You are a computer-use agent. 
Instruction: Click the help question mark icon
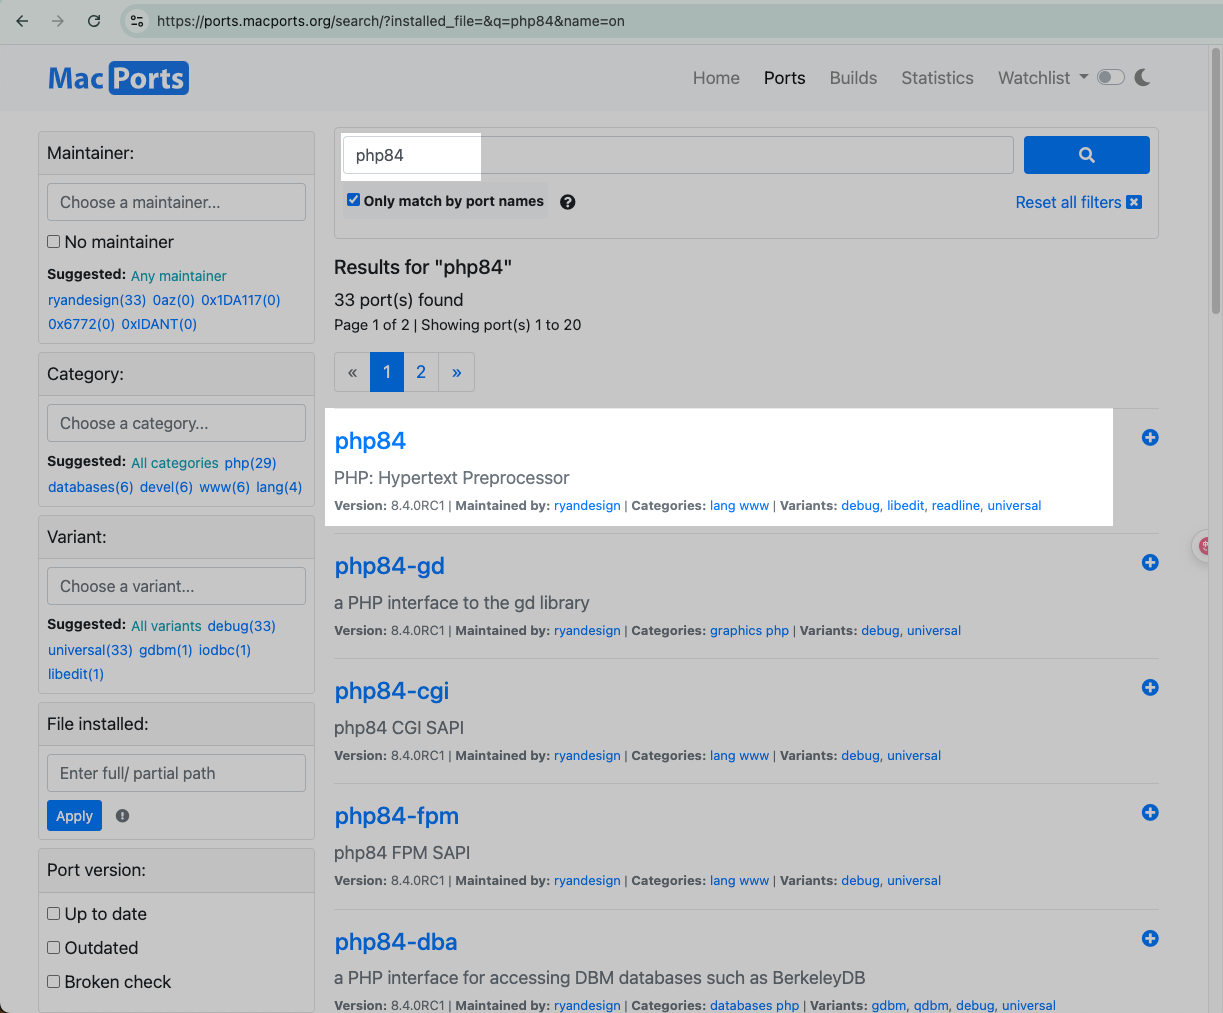click(568, 202)
